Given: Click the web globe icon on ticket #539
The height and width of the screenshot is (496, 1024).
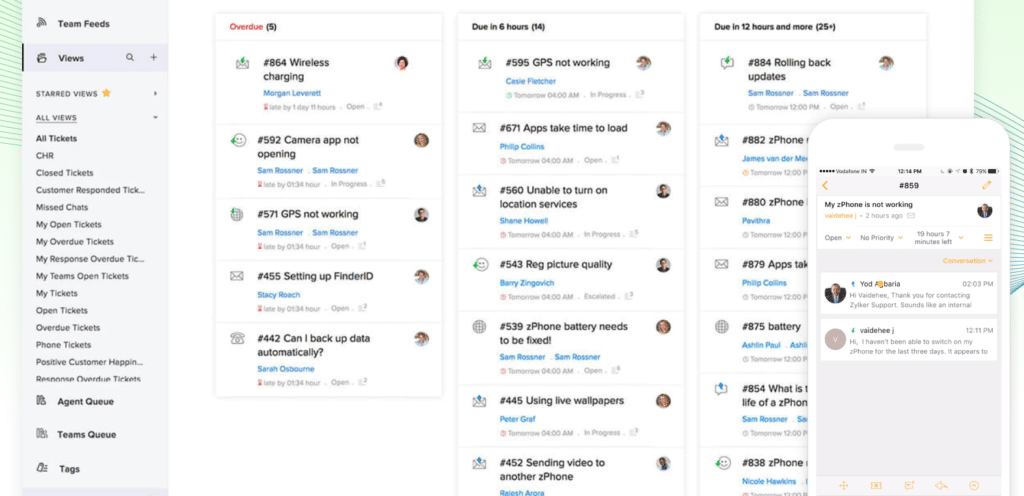Looking at the screenshot, I should click(480, 327).
